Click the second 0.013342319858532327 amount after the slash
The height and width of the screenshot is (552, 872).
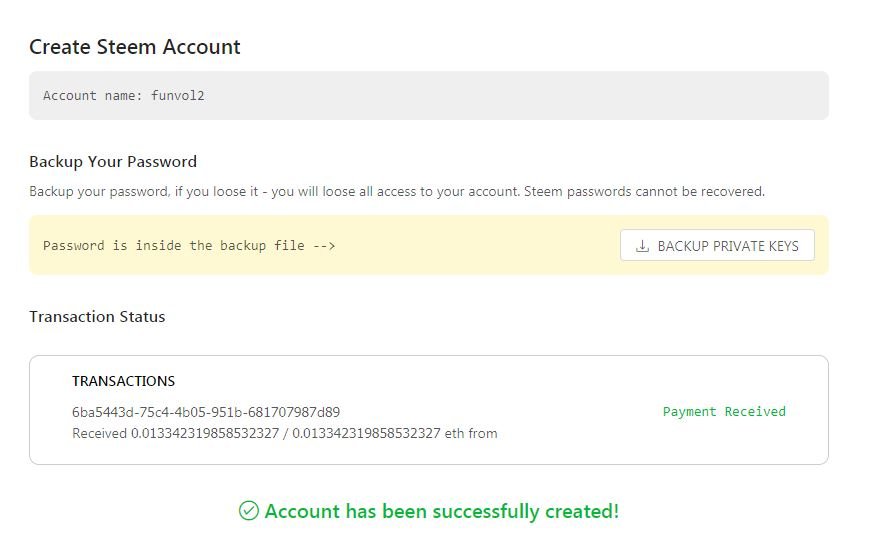point(366,434)
